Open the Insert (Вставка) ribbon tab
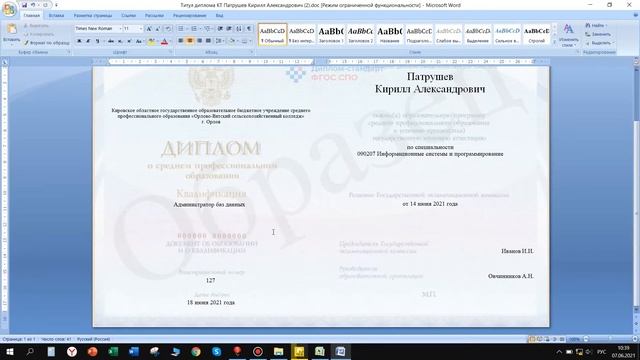Screen dimensions: 640x360 click(56, 16)
